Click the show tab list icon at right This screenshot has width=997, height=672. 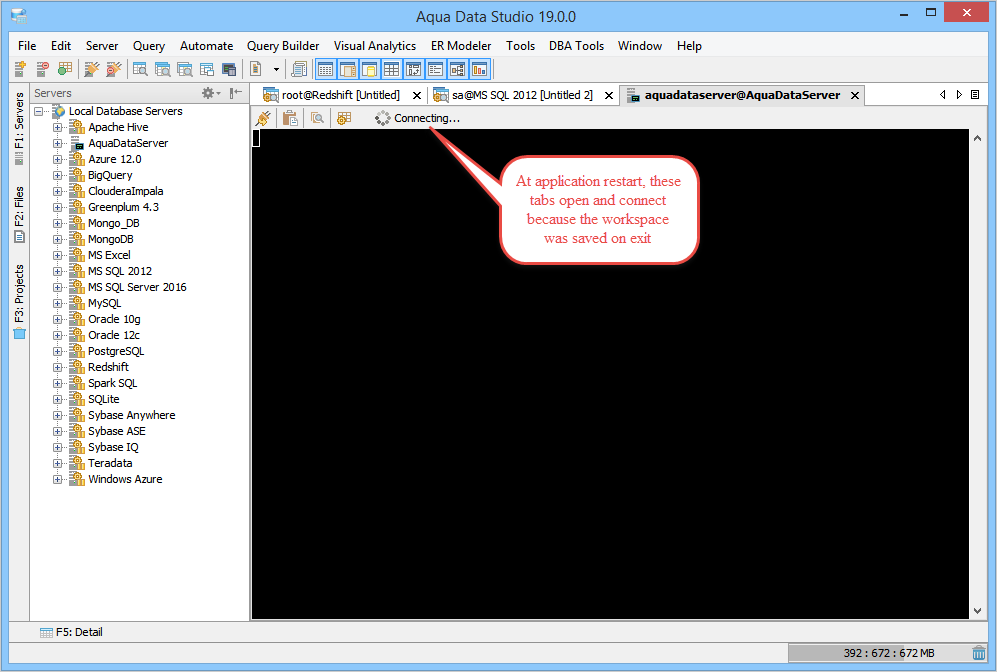(975, 95)
